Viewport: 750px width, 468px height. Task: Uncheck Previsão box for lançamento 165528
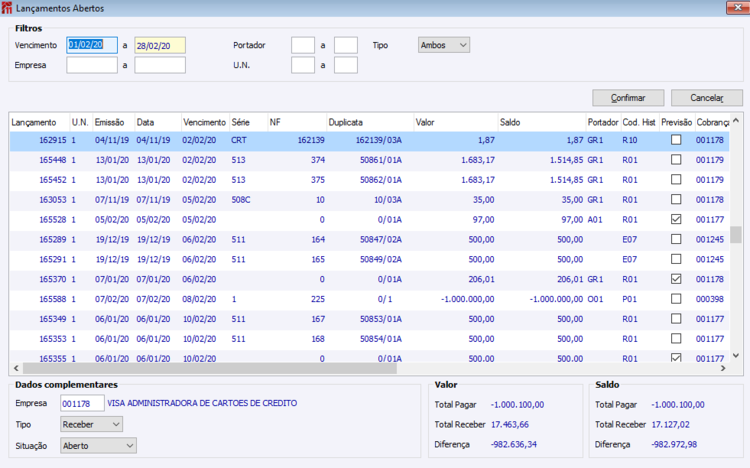tap(676, 219)
